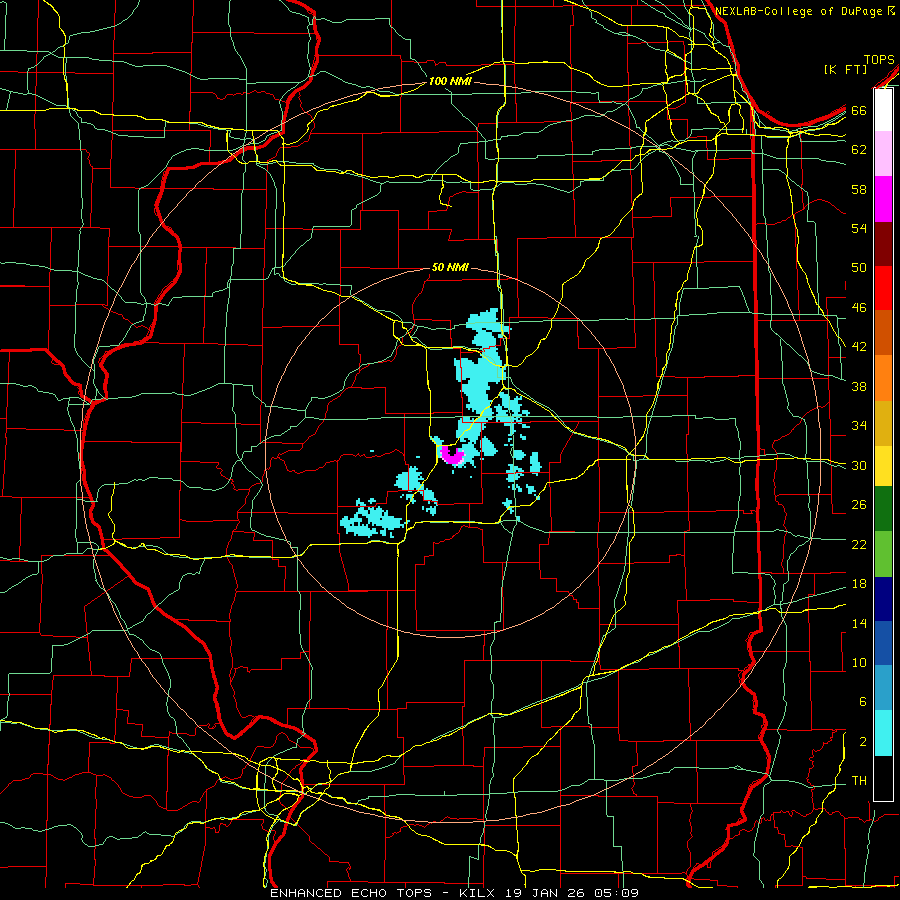Click the legend value "54"
This screenshot has height=900, width=900.
click(x=859, y=228)
